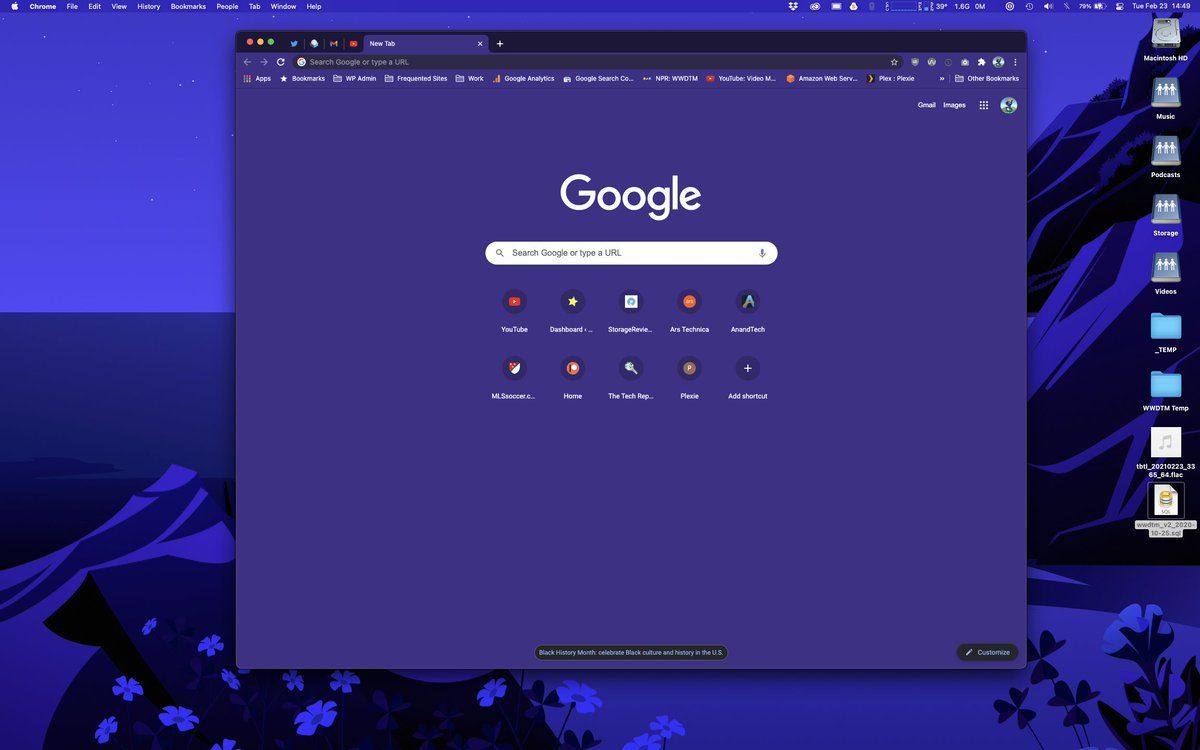Open the People menu

click(x=227, y=6)
